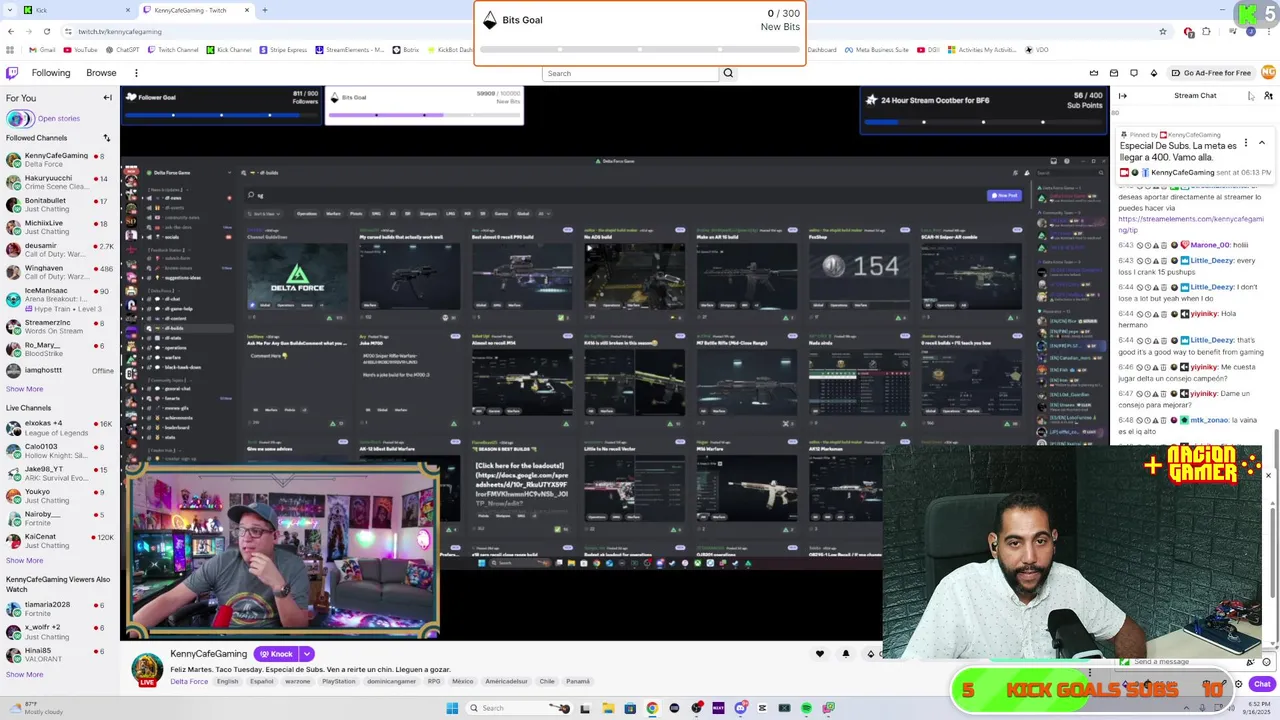This screenshot has width=1280, height=720.
Task: Open deusamir channel in sidebar
Action: (x=60, y=250)
